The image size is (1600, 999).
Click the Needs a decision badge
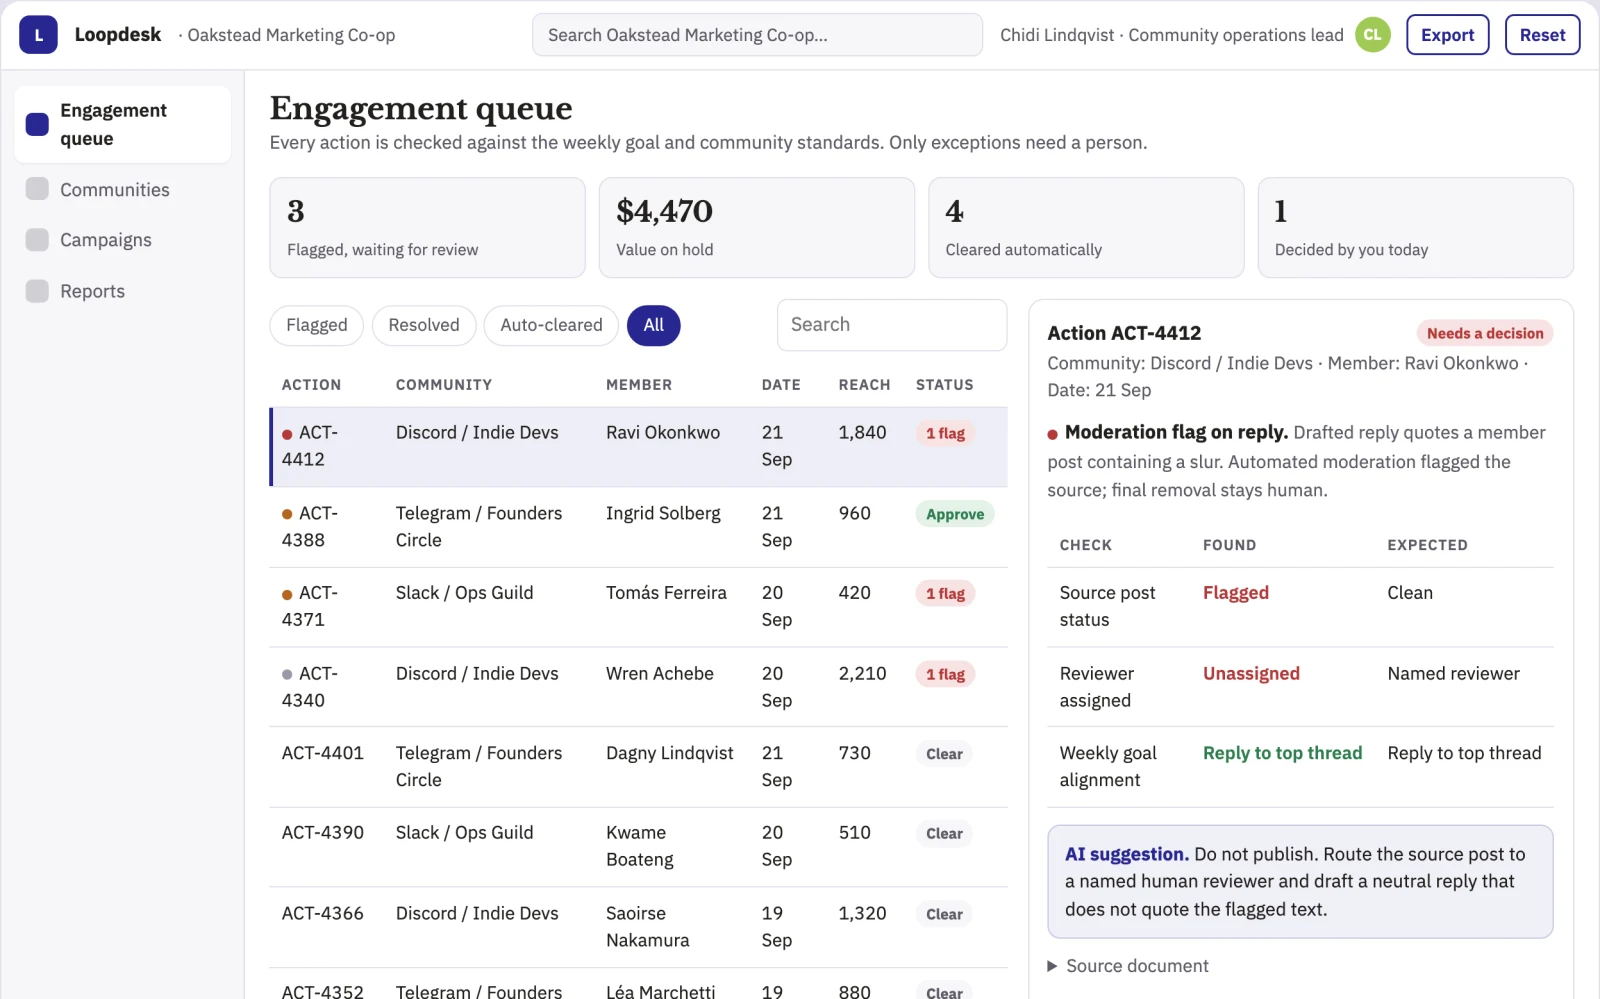click(x=1485, y=333)
